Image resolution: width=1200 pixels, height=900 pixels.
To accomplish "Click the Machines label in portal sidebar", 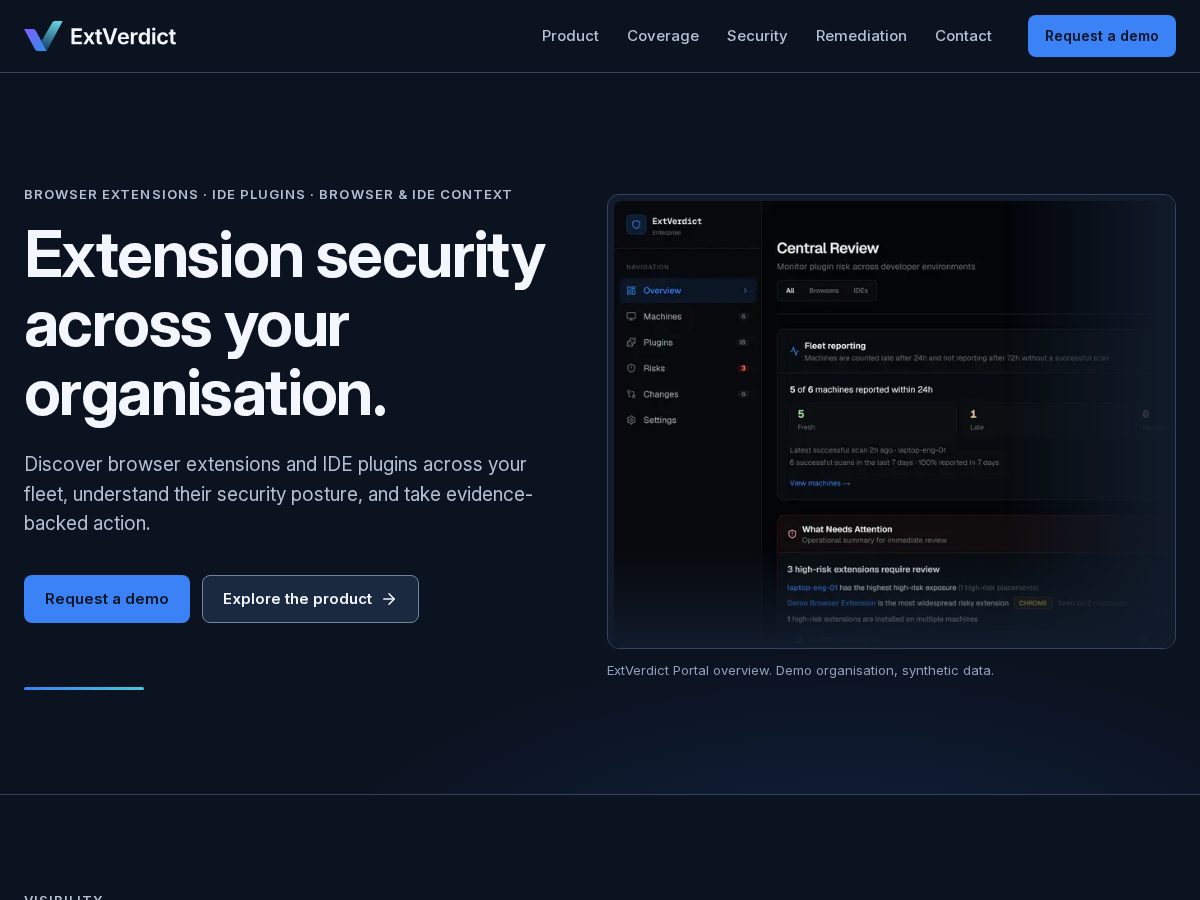I will tap(662, 317).
